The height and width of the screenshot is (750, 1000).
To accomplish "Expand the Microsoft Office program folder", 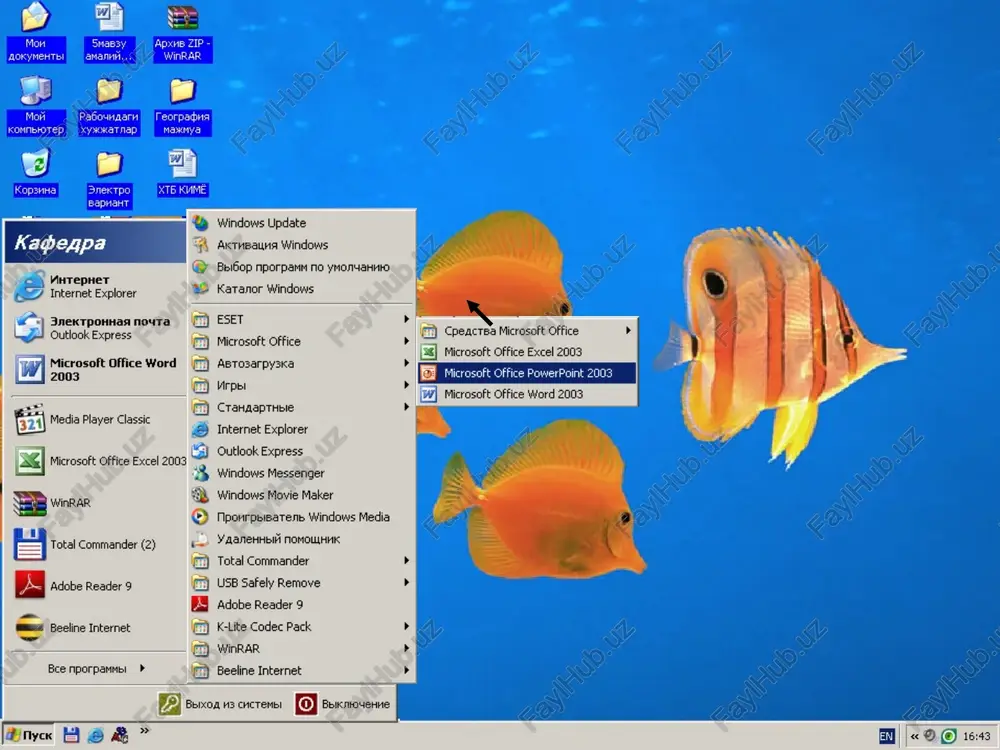I will coord(301,341).
